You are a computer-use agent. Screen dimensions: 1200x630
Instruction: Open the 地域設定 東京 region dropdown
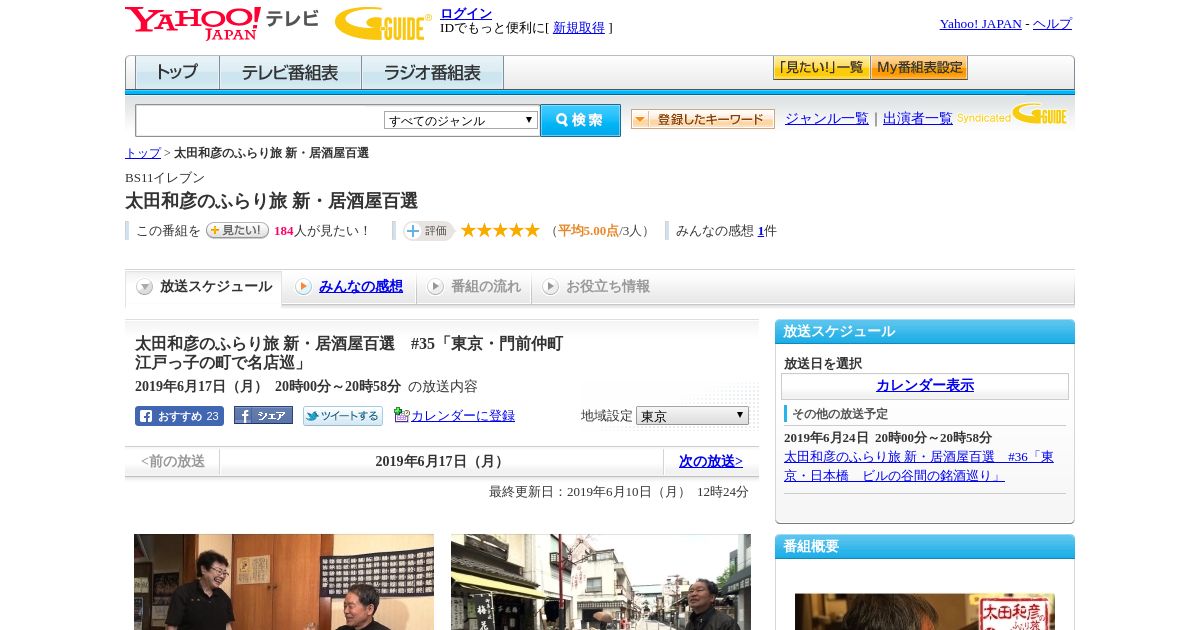pyautogui.click(x=692, y=415)
